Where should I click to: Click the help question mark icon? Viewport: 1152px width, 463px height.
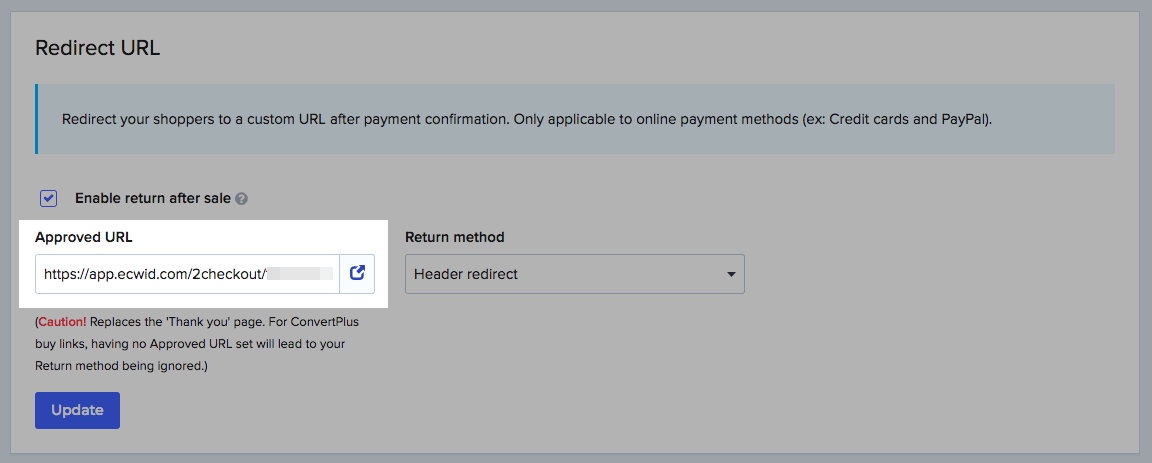[241, 199]
